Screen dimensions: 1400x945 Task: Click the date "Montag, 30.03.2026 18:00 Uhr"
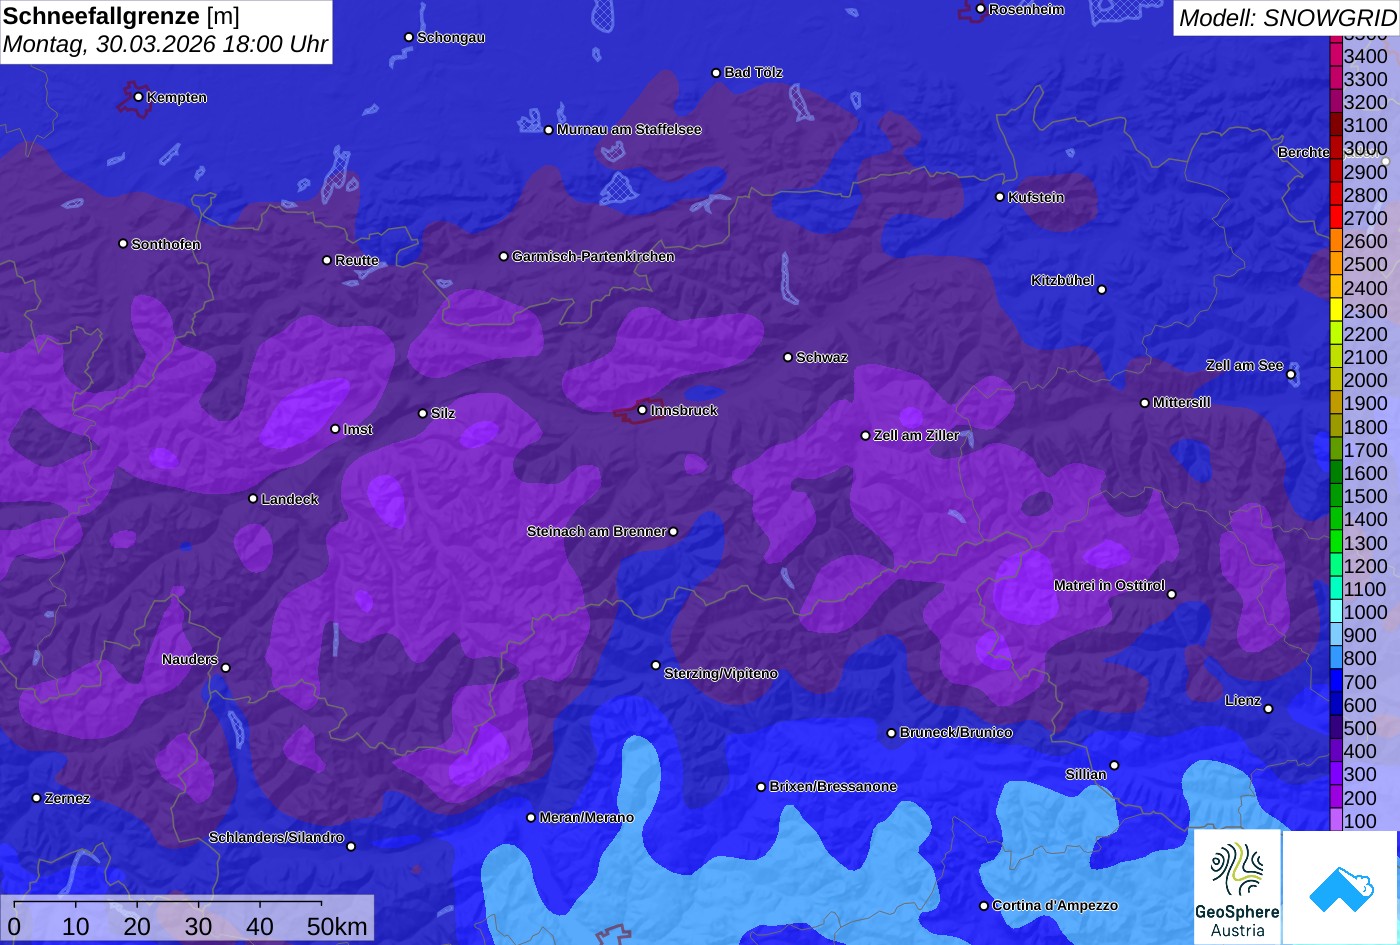click(165, 45)
